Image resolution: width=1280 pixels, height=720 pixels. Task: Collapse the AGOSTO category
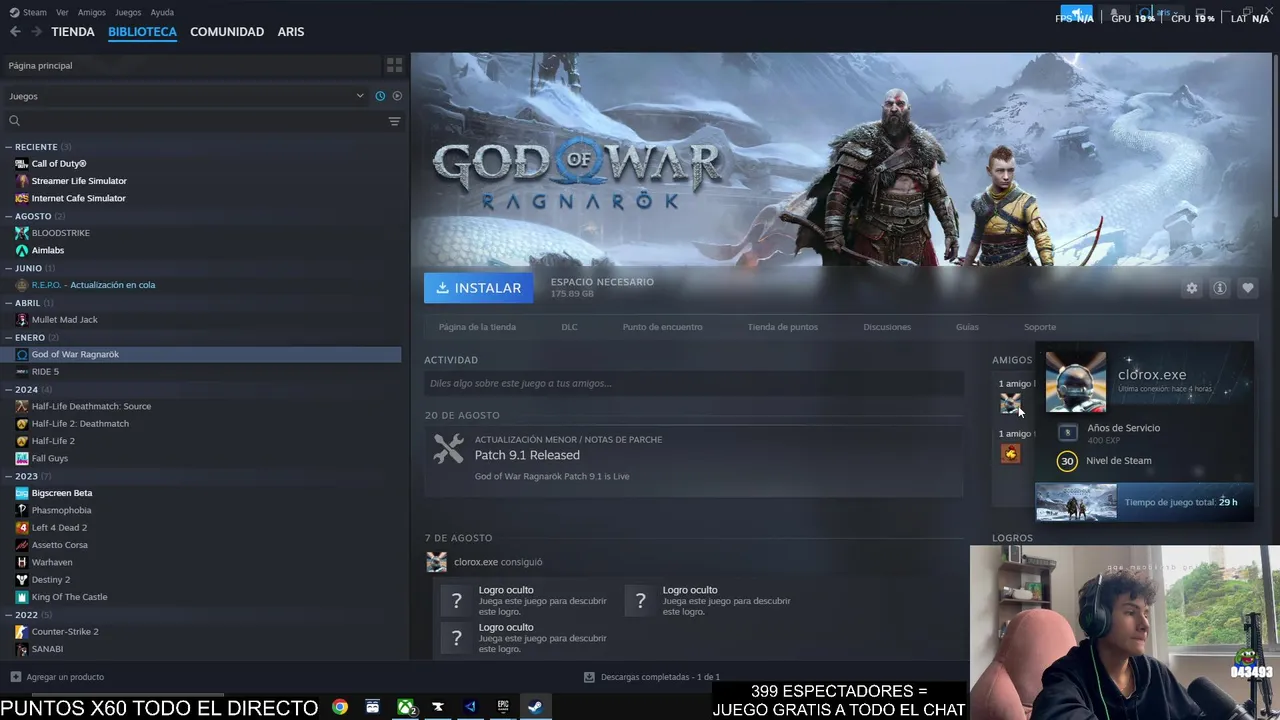[x=8, y=216]
